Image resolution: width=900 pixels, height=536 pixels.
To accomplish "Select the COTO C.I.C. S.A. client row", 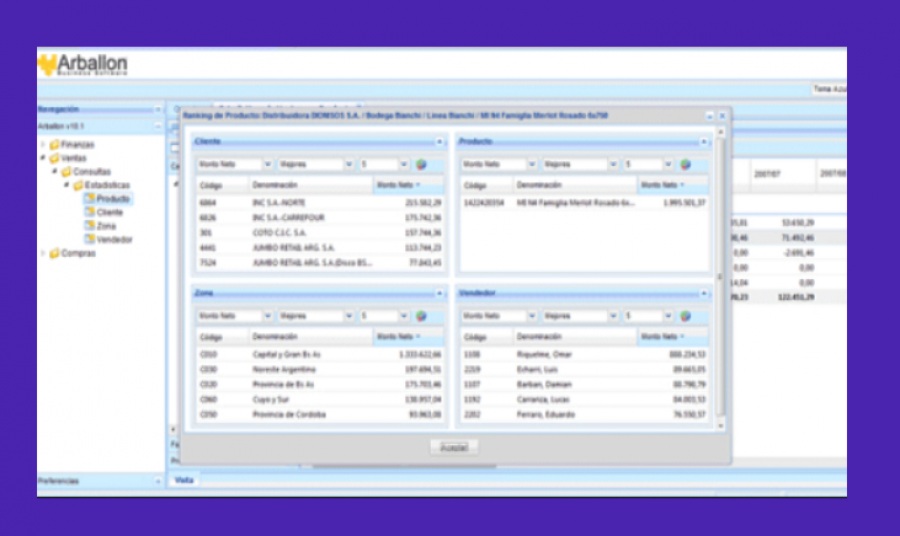I will point(320,233).
